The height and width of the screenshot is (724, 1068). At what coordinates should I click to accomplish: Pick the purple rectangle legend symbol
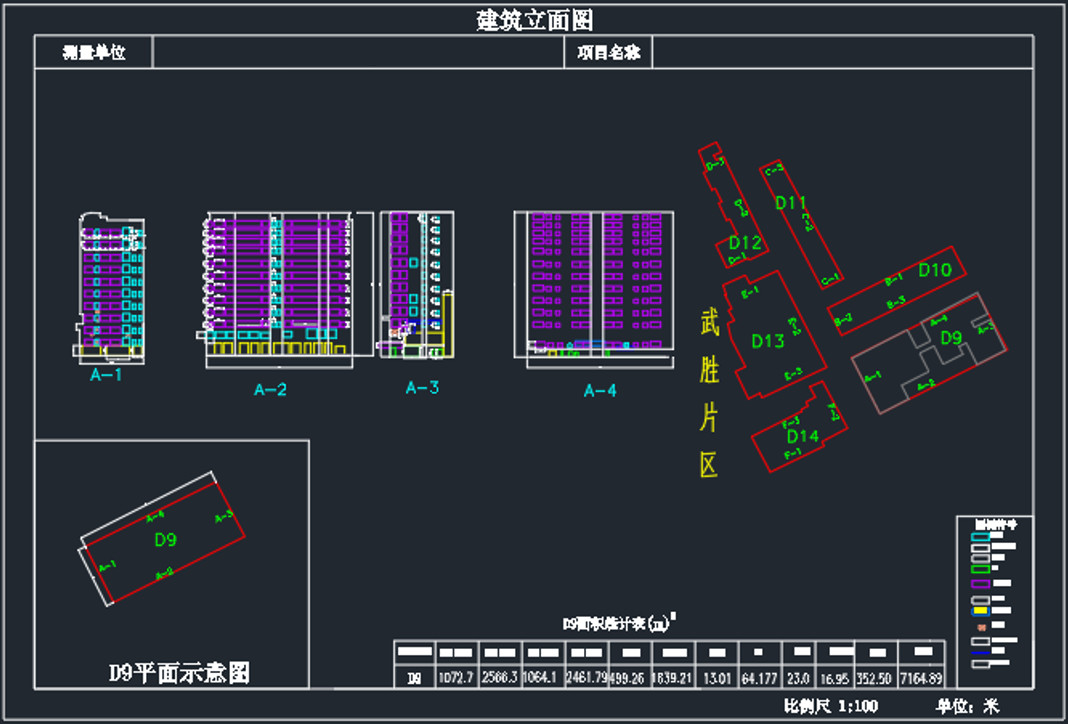[x=980, y=584]
